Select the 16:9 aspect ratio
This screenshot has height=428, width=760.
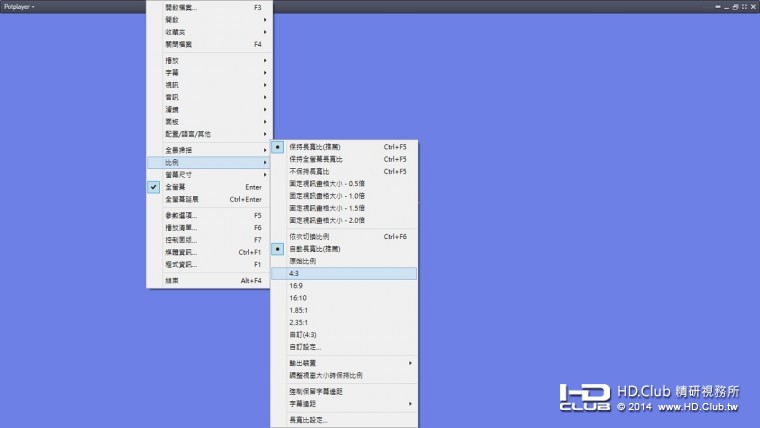(x=344, y=286)
